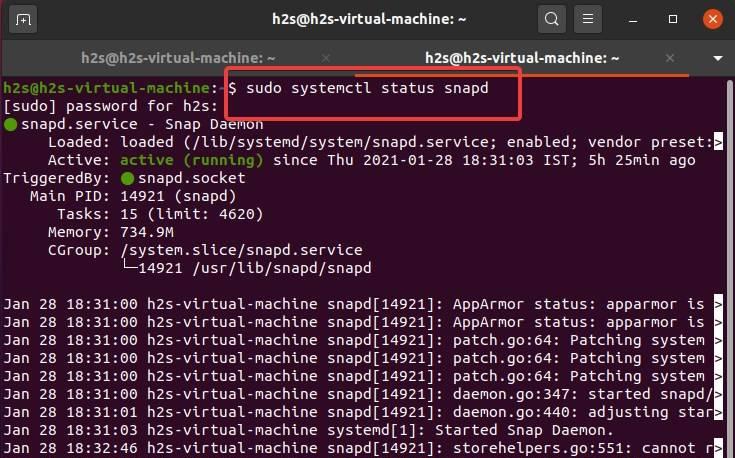Click '/system.slice/snapd.service' CGroup path
735x458 pixels.
click(241, 250)
